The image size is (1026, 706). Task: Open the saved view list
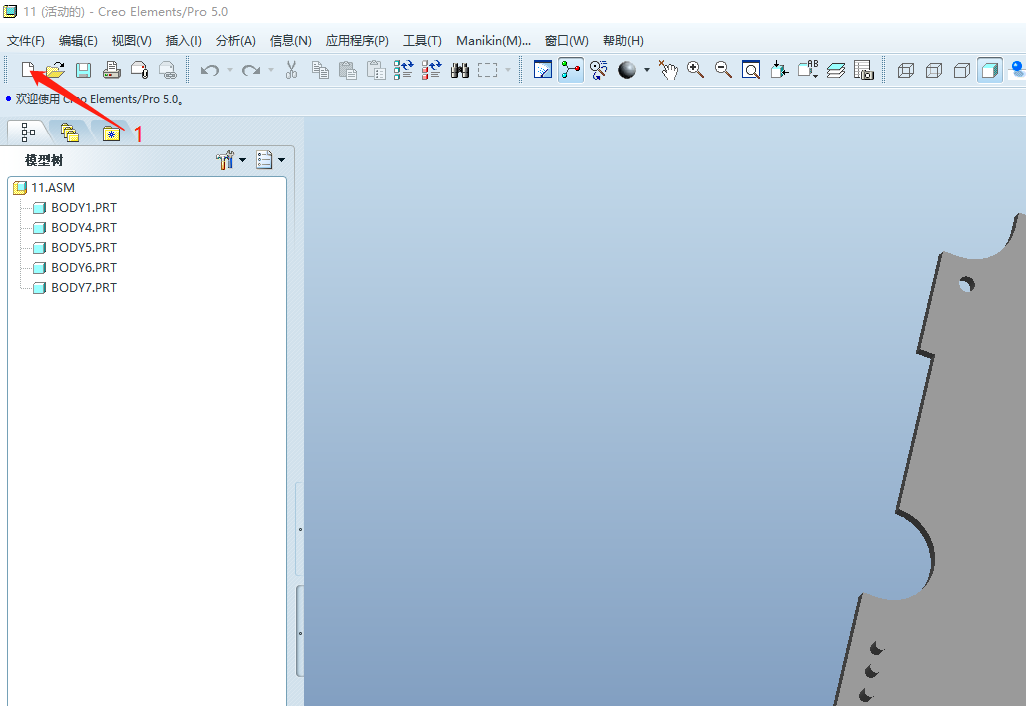coord(808,70)
